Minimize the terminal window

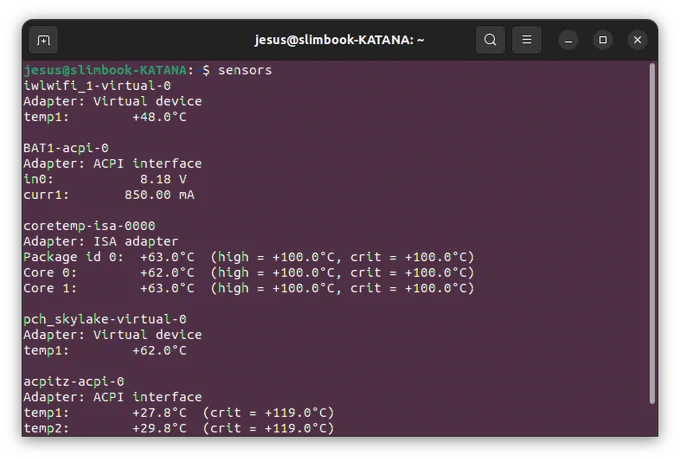pyautogui.click(x=568, y=40)
